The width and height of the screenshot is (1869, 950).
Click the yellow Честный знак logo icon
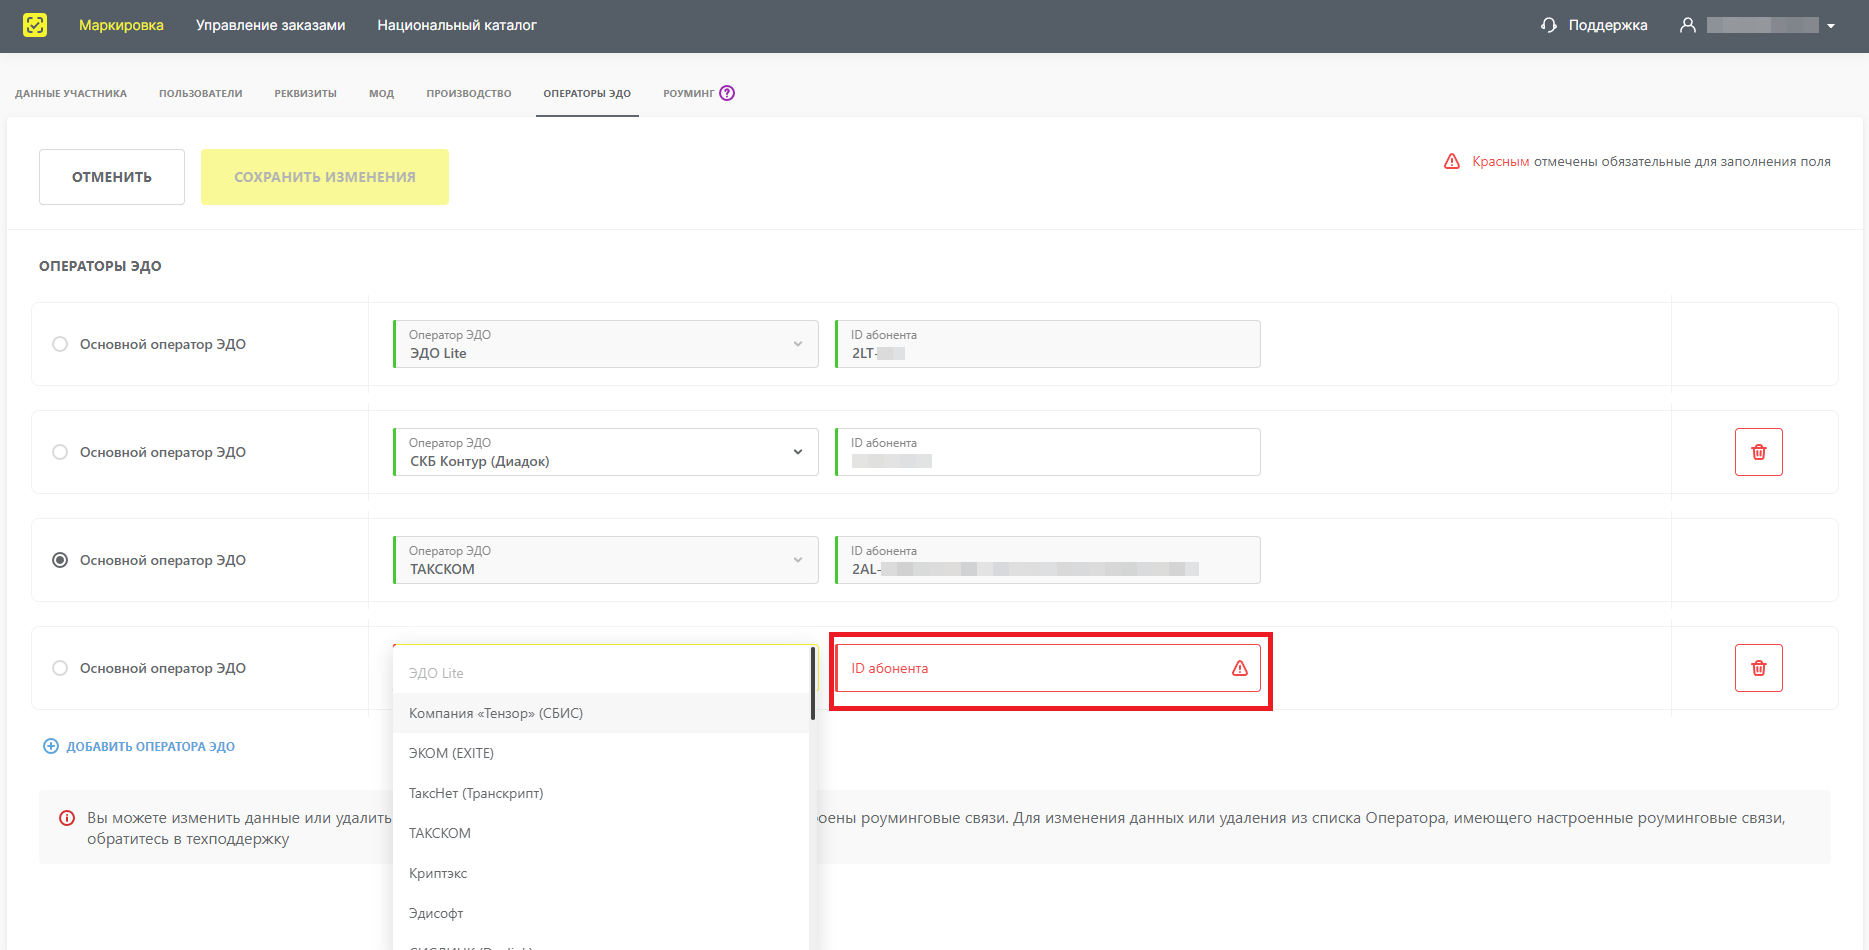point(35,25)
